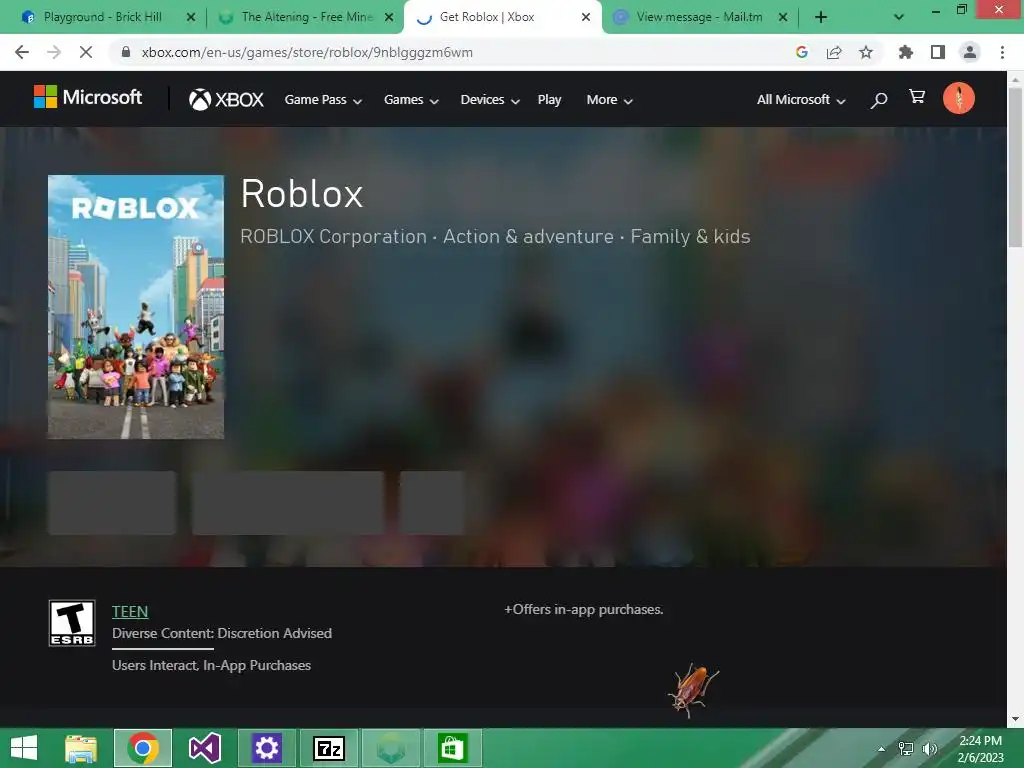Expand the Devices menu
This screenshot has width=1024, height=768.
(490, 100)
